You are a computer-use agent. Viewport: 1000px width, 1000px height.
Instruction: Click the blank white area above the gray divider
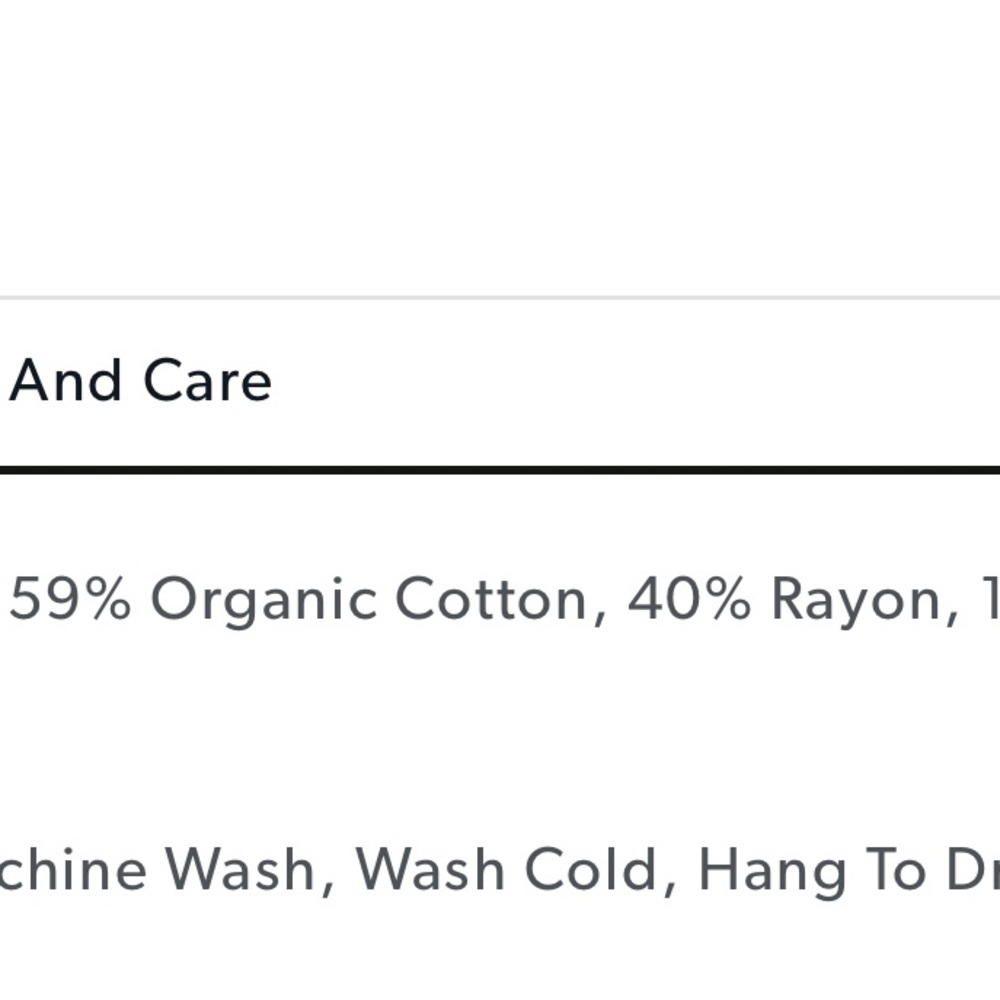(500, 147)
